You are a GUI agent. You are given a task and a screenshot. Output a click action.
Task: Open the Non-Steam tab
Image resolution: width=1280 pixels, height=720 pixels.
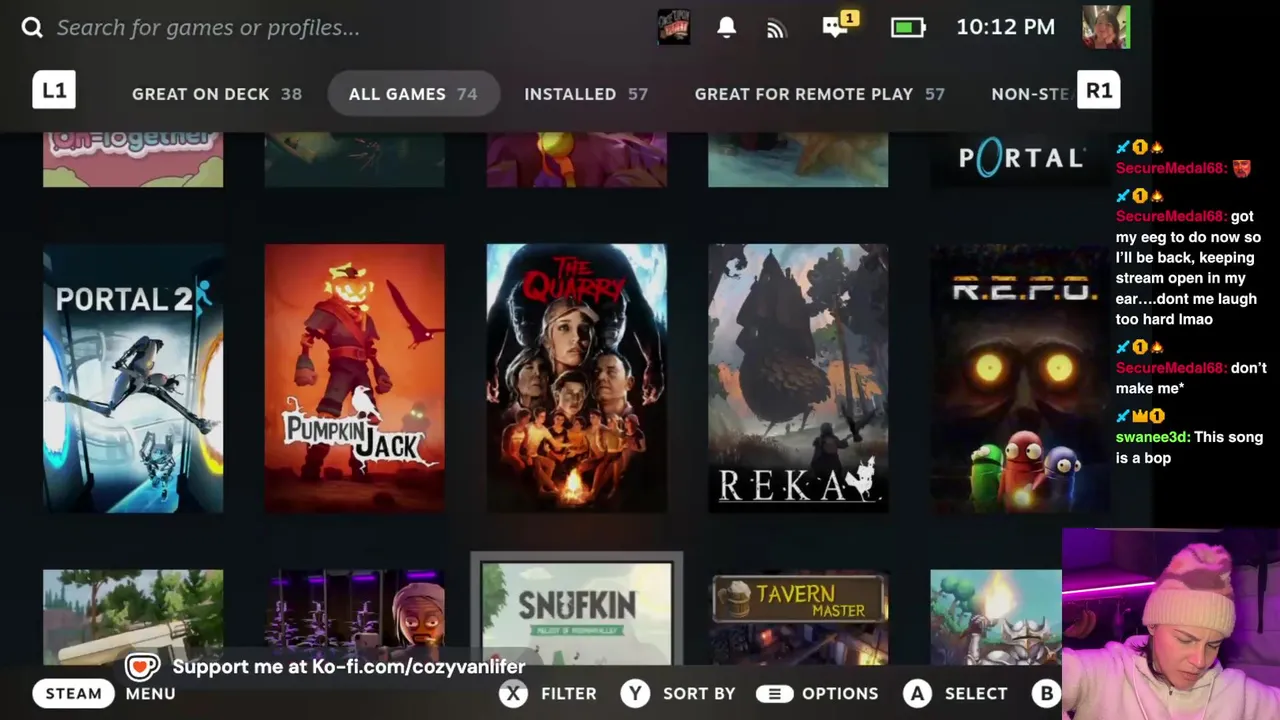point(1031,94)
